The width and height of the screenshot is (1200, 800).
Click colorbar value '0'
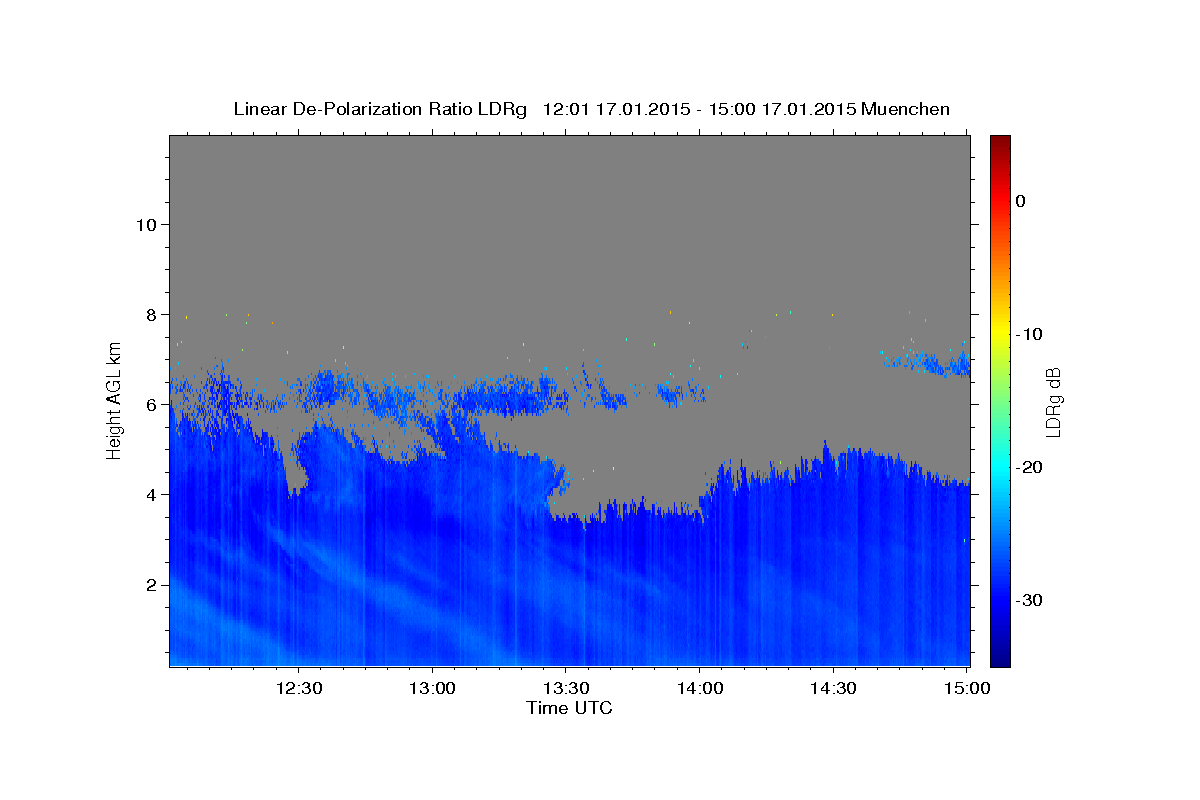1020,201
